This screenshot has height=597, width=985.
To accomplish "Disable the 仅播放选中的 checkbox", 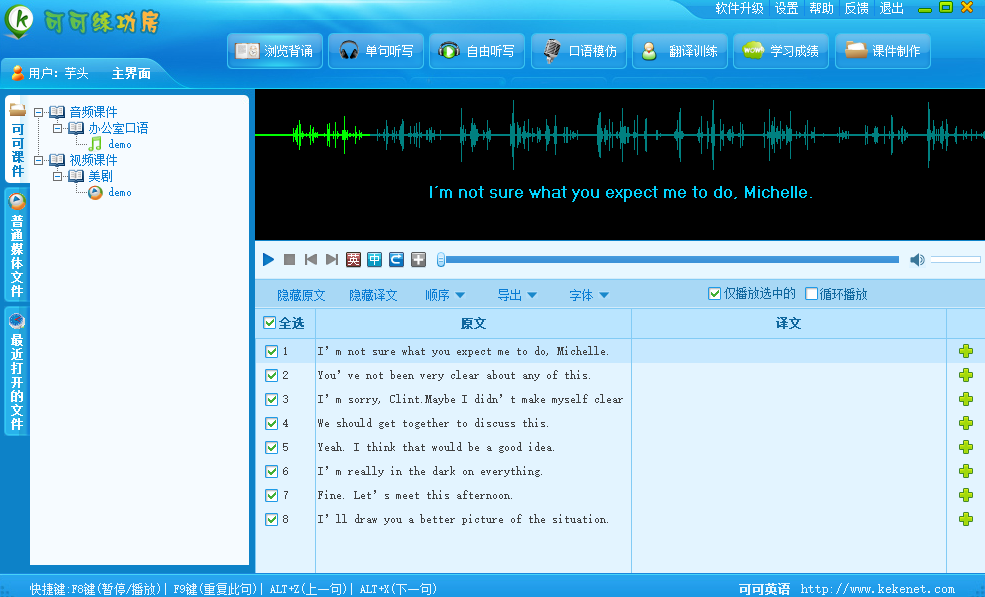I will click(714, 294).
